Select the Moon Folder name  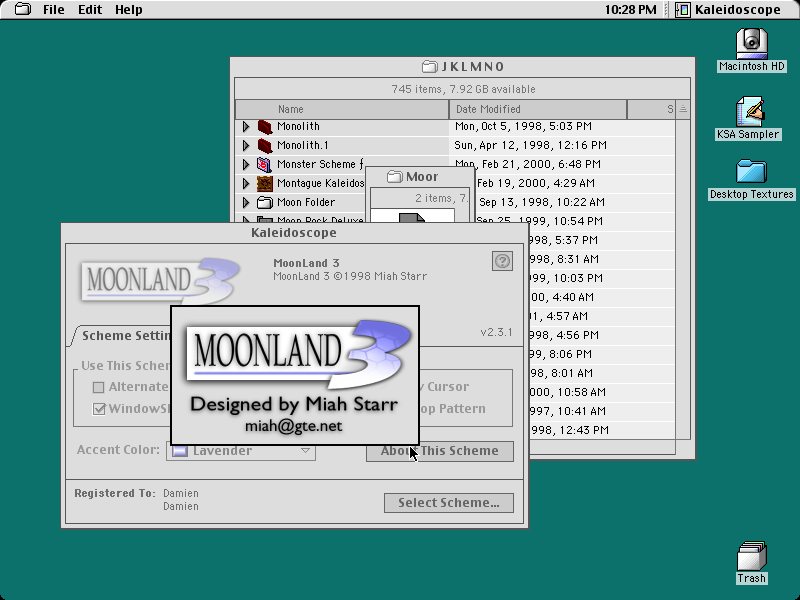(306, 202)
